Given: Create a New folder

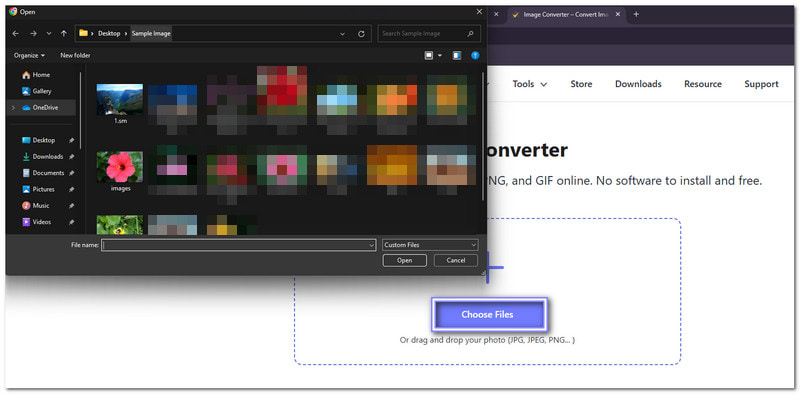Looking at the screenshot, I should pos(75,55).
